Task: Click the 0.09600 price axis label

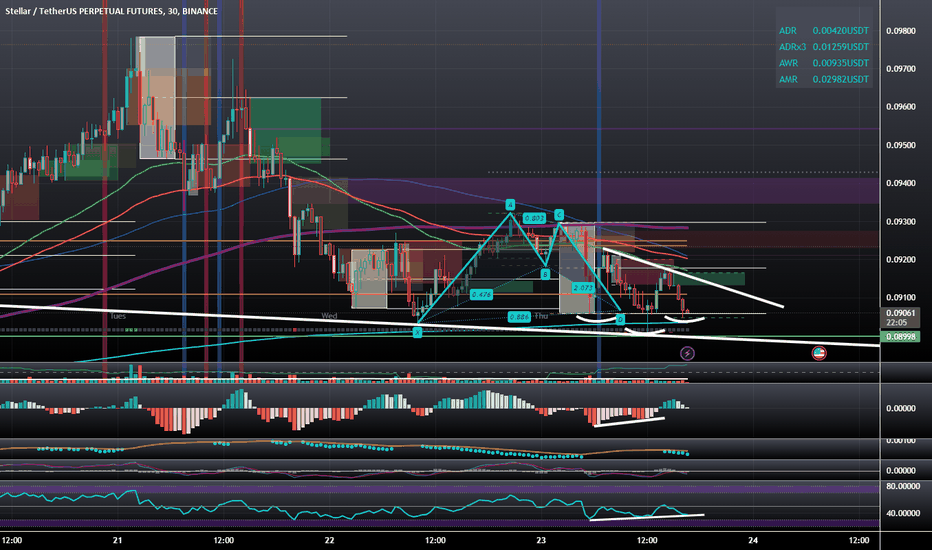Action: click(x=900, y=107)
